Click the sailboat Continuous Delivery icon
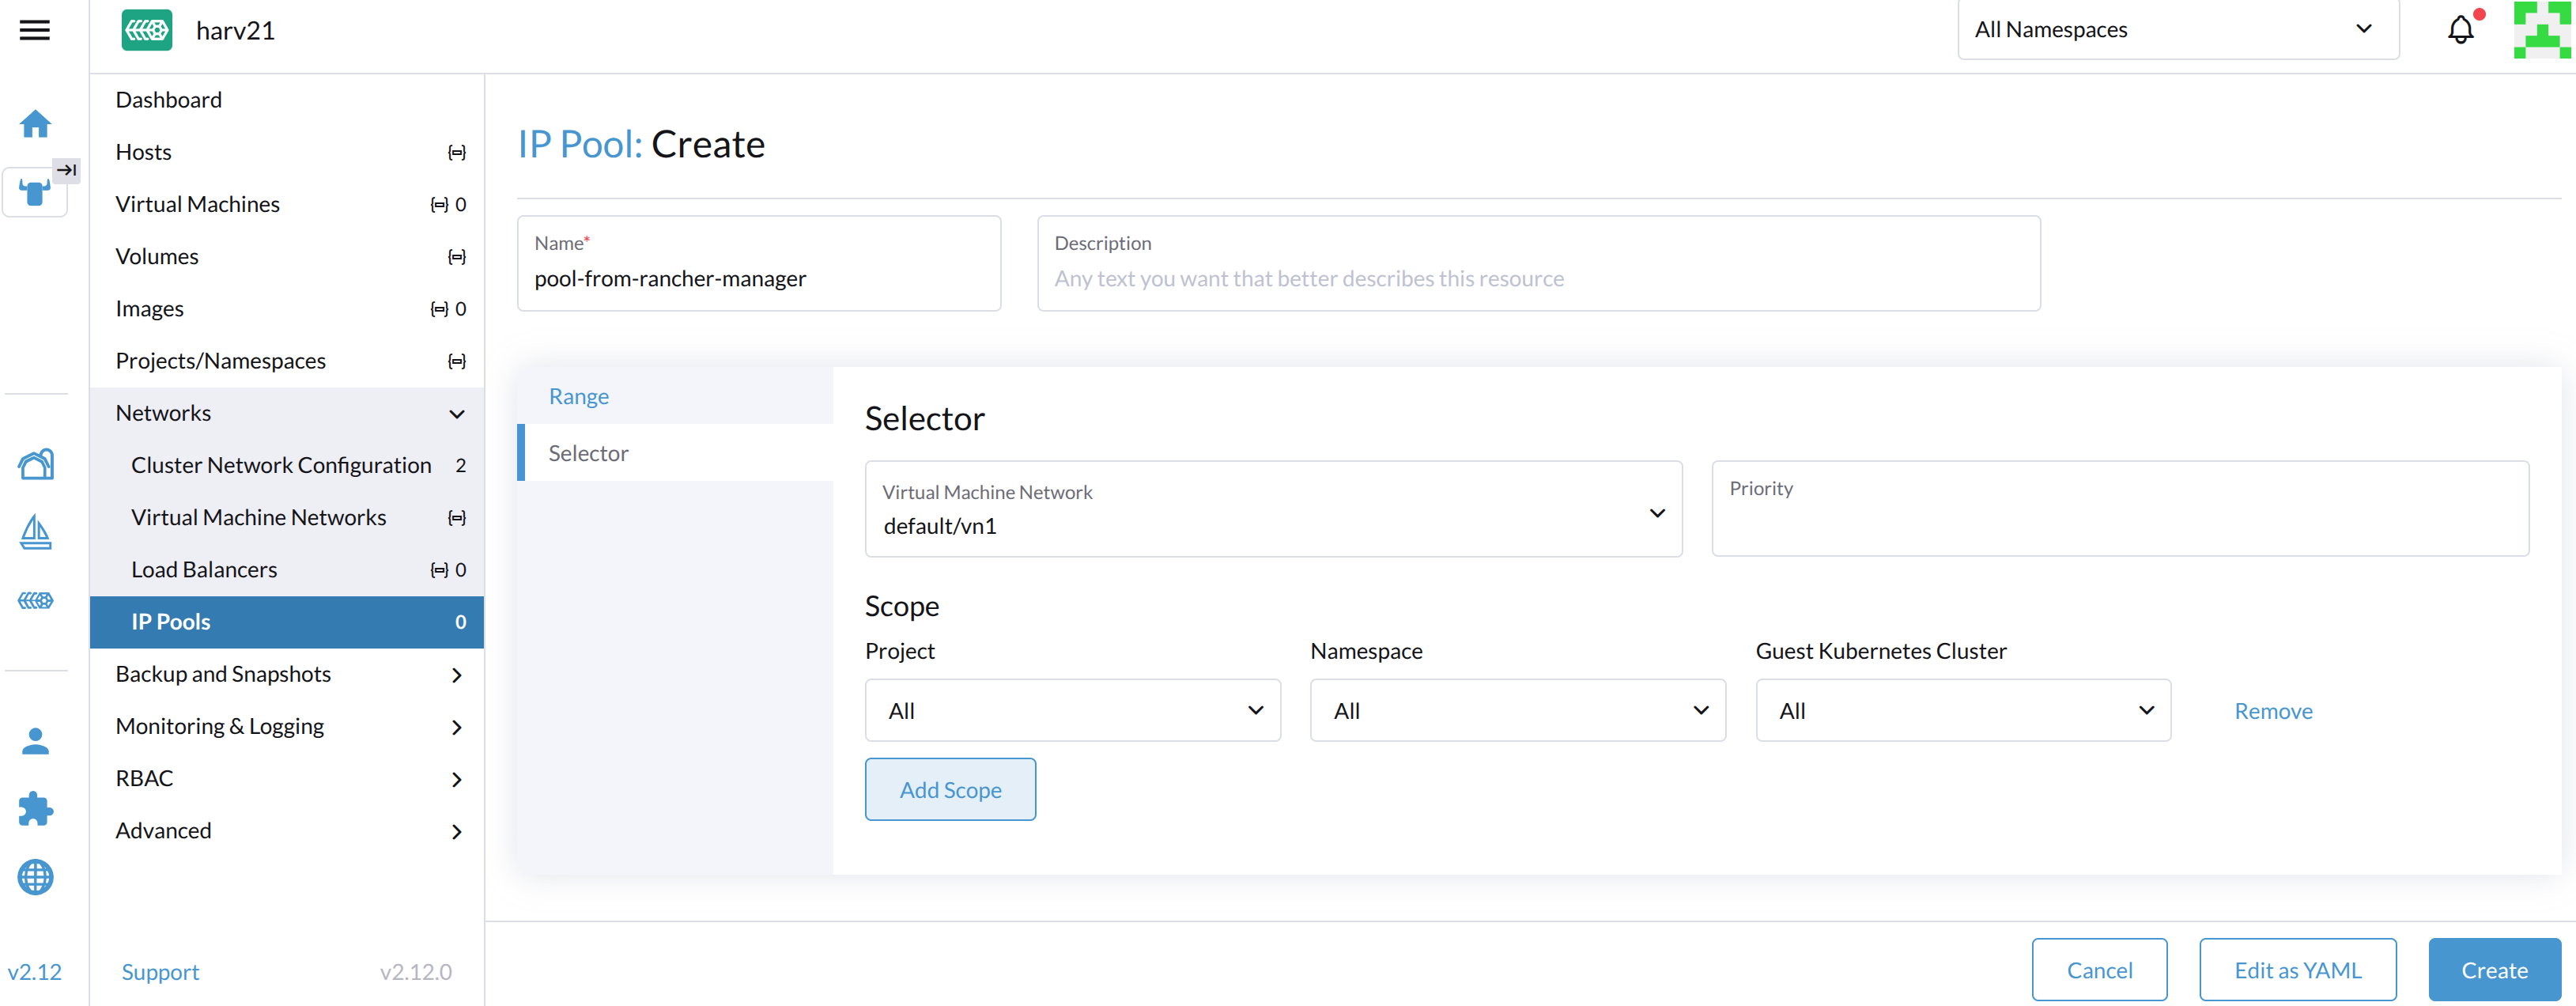The height and width of the screenshot is (1006, 2576). pyautogui.click(x=35, y=532)
